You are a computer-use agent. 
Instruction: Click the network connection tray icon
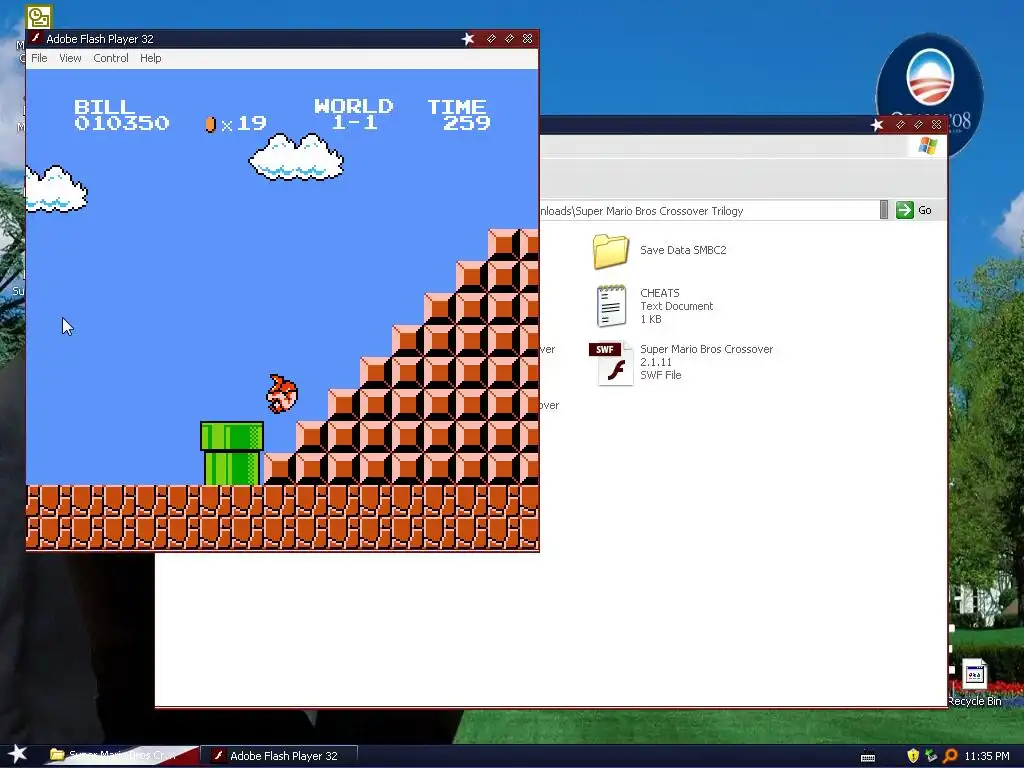click(x=931, y=756)
